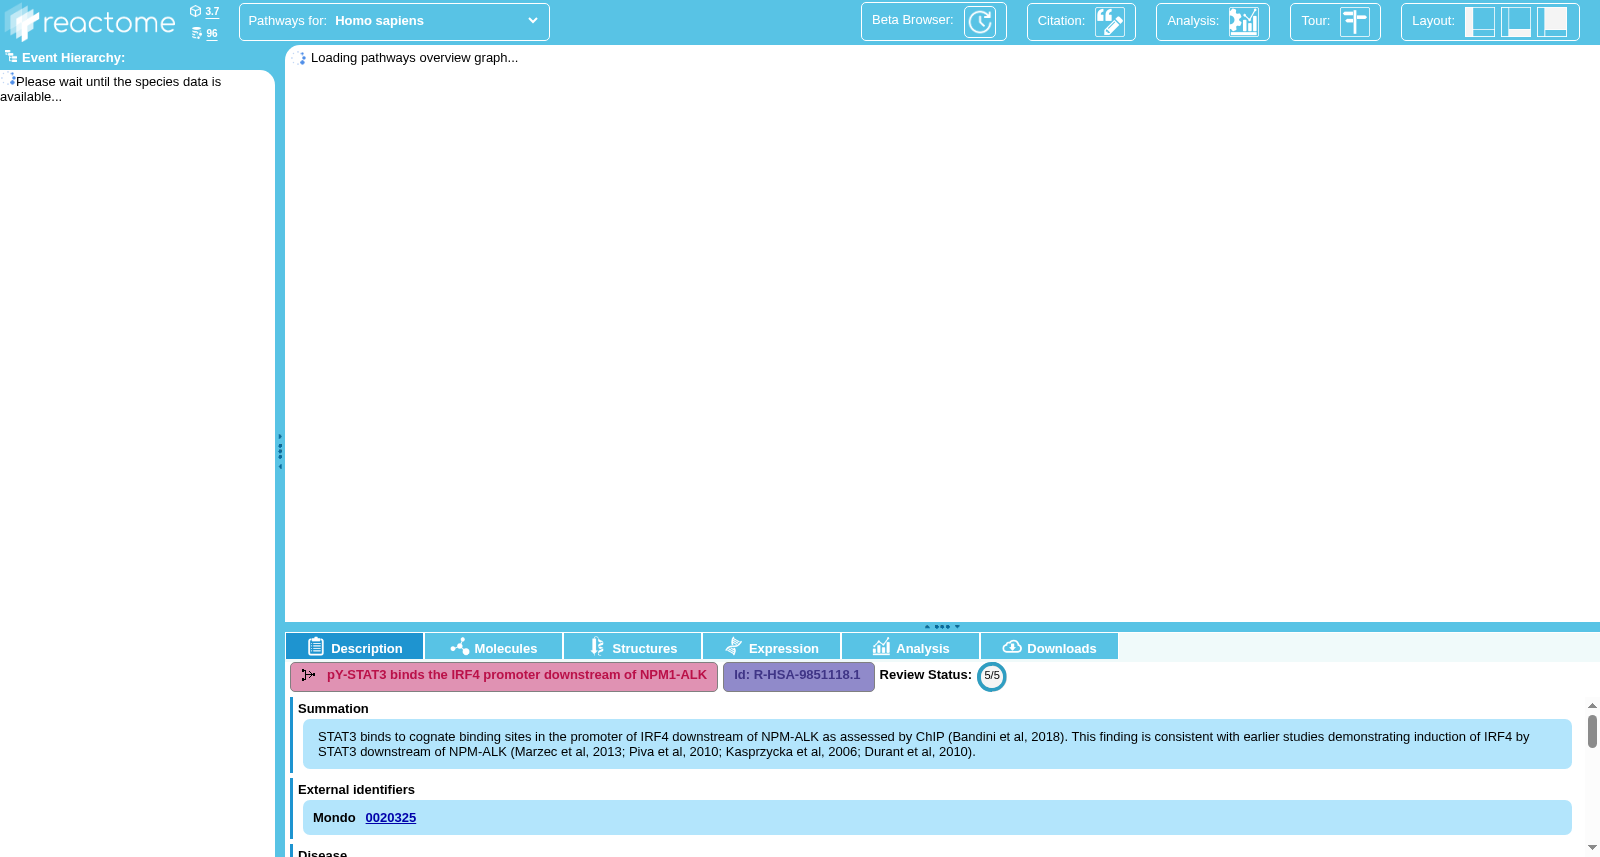This screenshot has width=1600, height=857.
Task: Open the Mondo 0020325 link
Action: (x=391, y=818)
